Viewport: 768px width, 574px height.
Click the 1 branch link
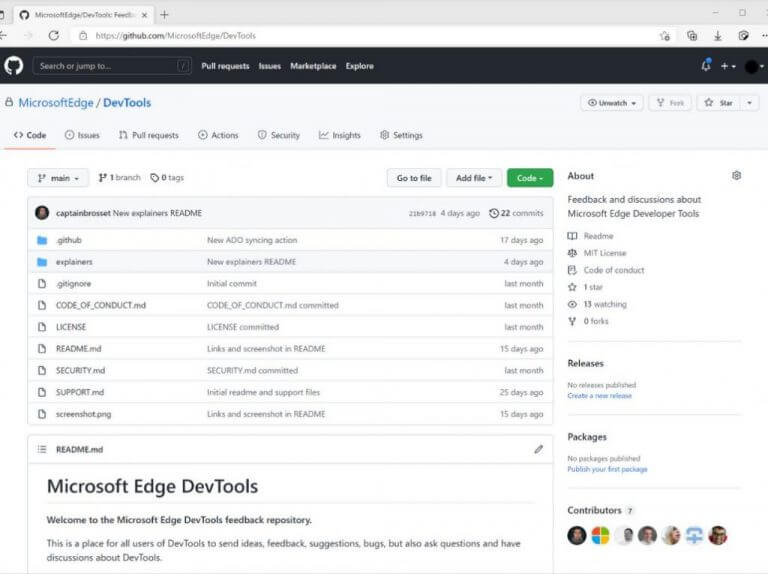pyautogui.click(x=120, y=177)
